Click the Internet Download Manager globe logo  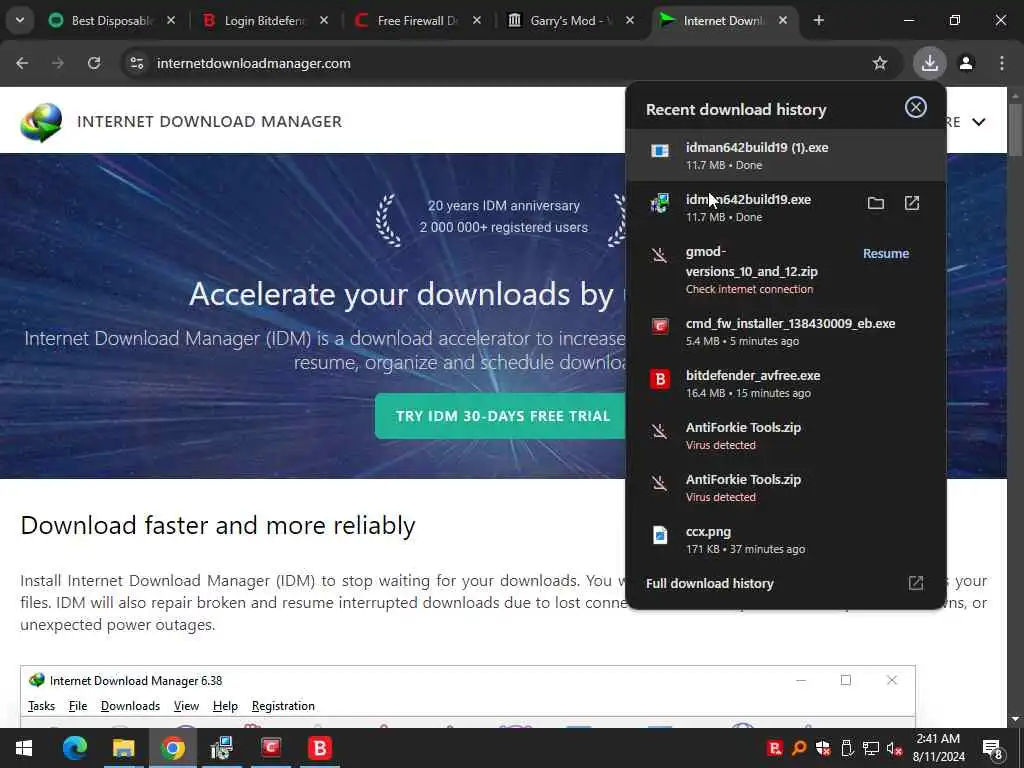point(41,122)
